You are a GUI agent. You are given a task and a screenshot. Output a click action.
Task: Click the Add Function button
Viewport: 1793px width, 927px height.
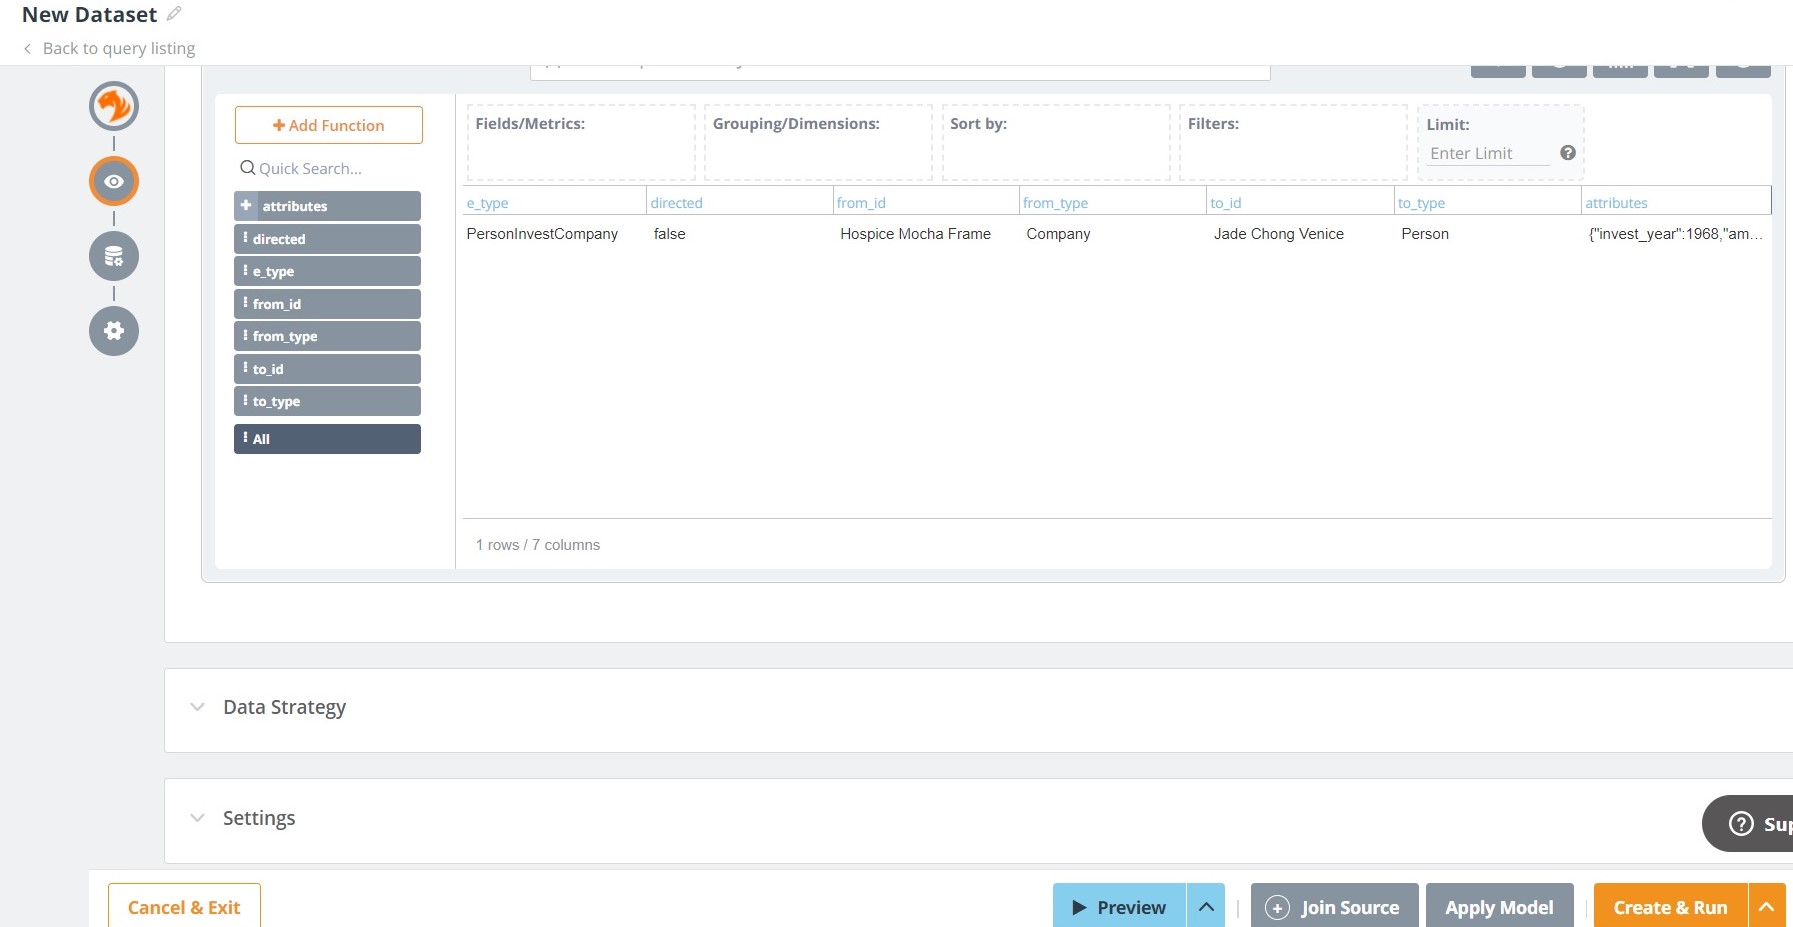[329, 125]
